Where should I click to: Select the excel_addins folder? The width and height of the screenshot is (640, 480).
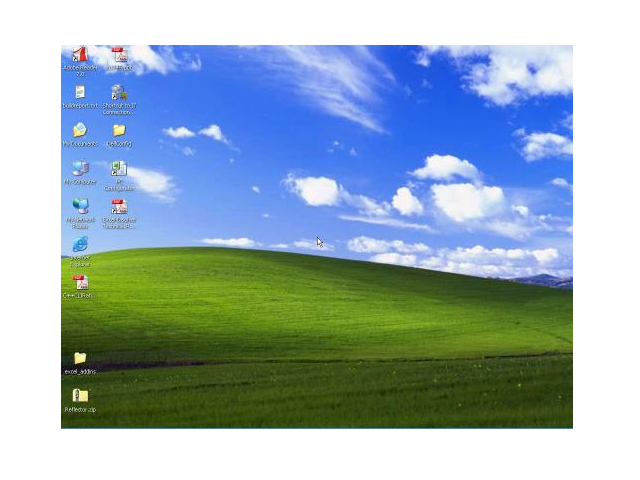pyautogui.click(x=80, y=358)
